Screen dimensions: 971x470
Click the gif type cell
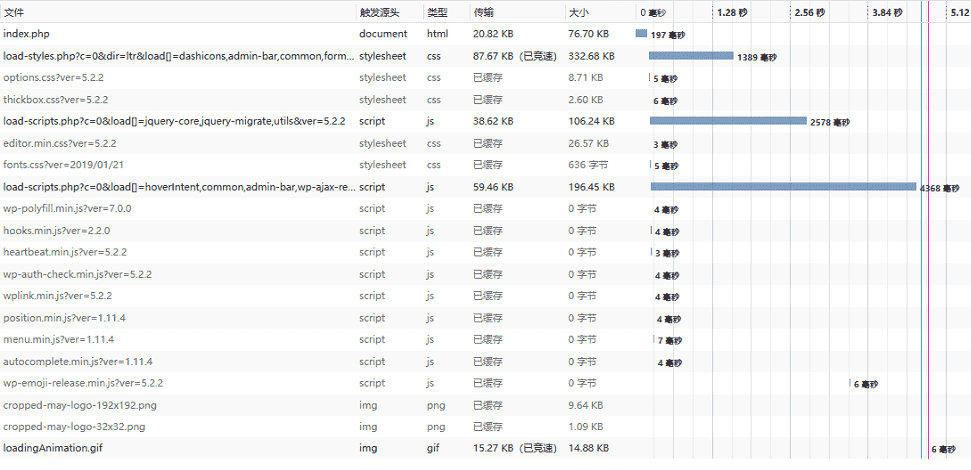point(432,448)
